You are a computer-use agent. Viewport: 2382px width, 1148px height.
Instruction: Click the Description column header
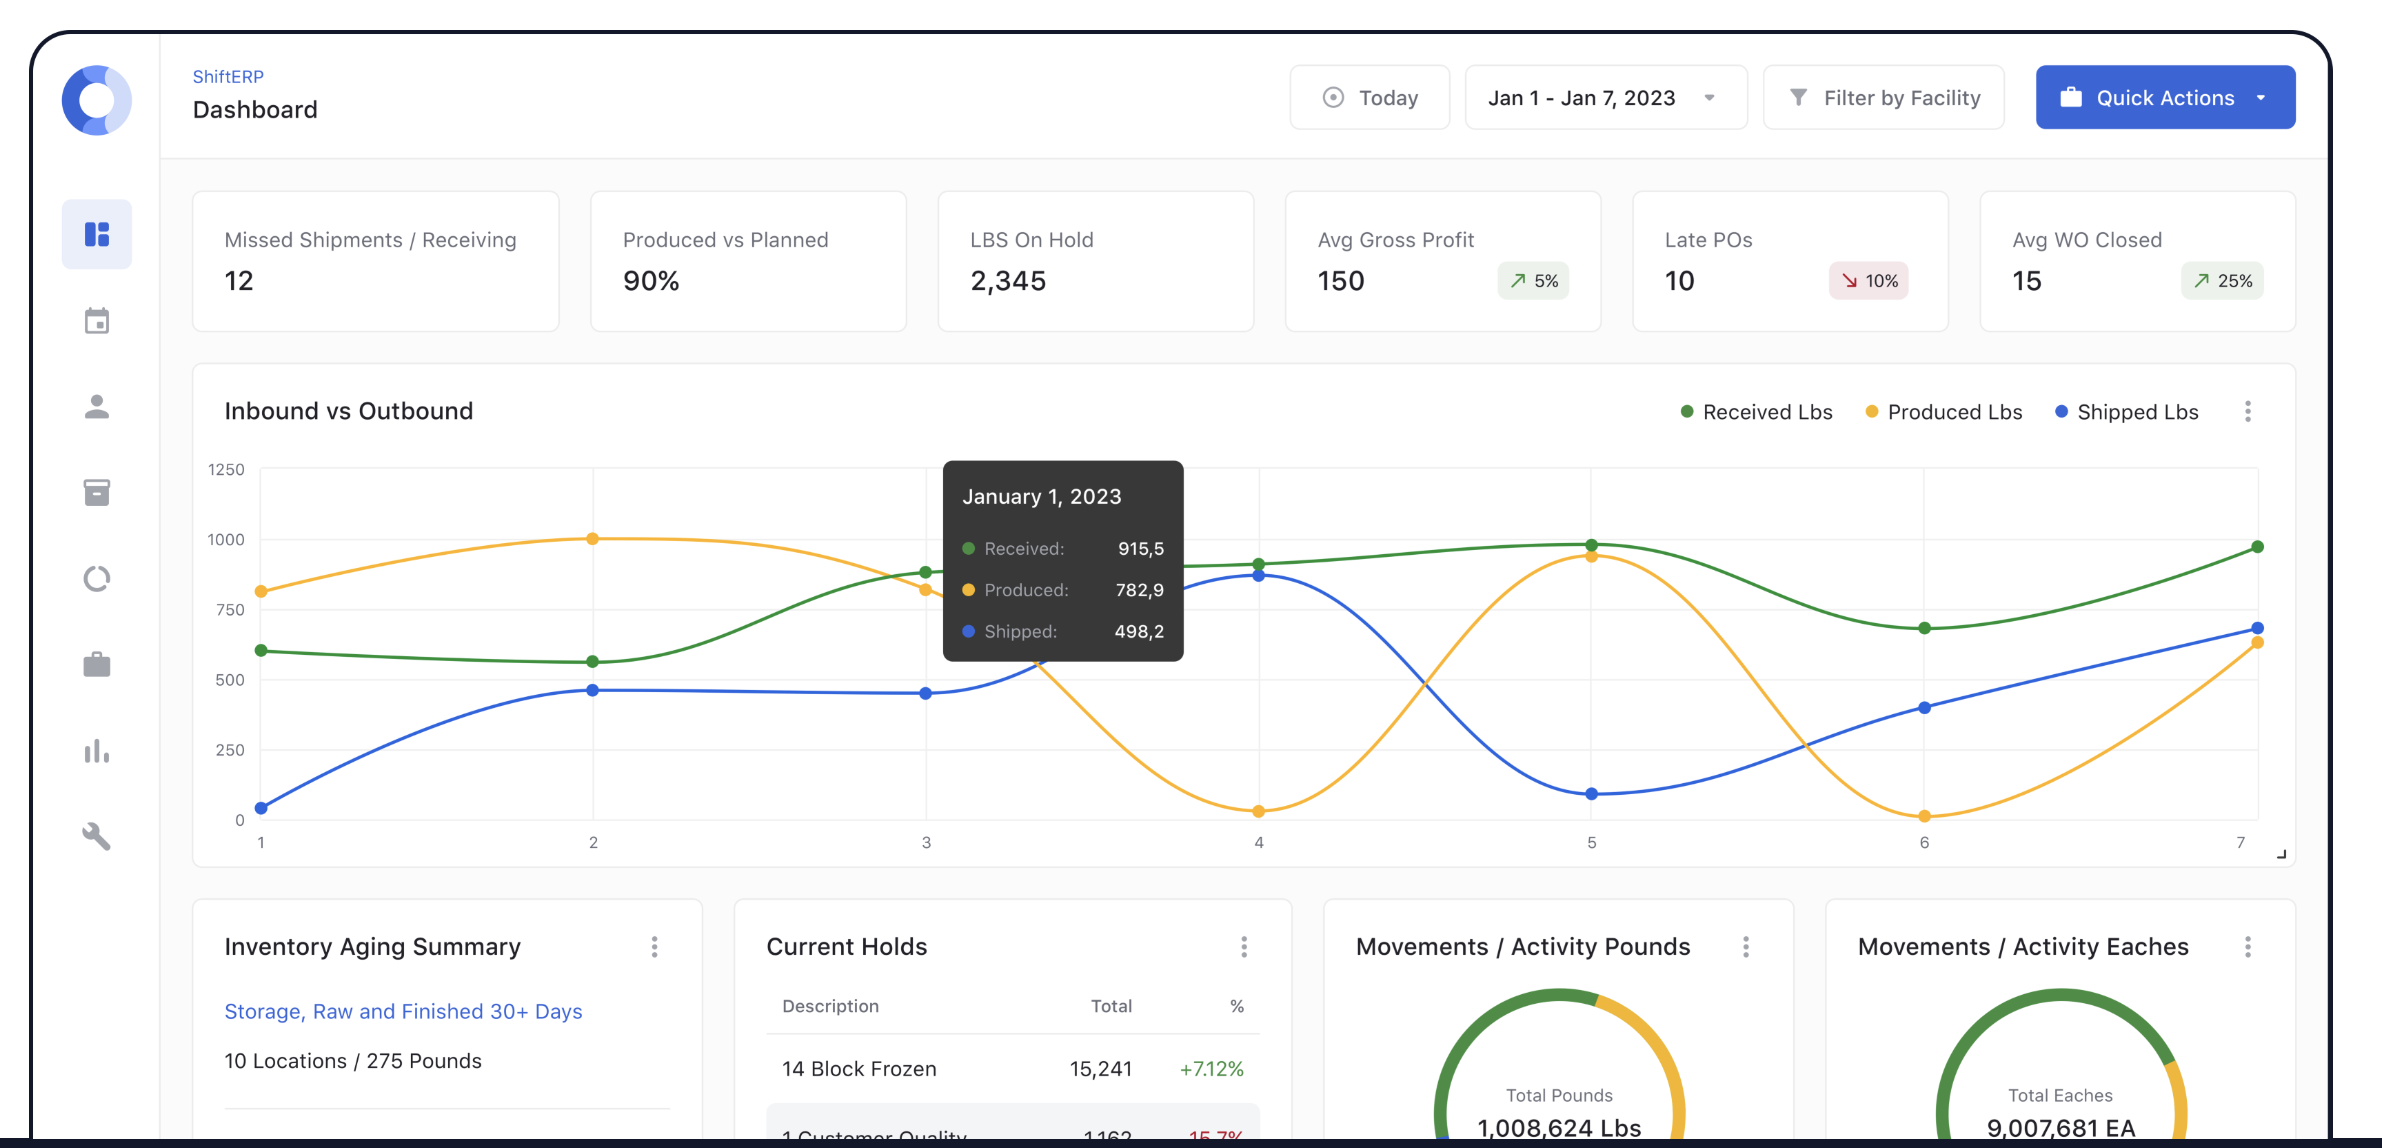tap(830, 1006)
